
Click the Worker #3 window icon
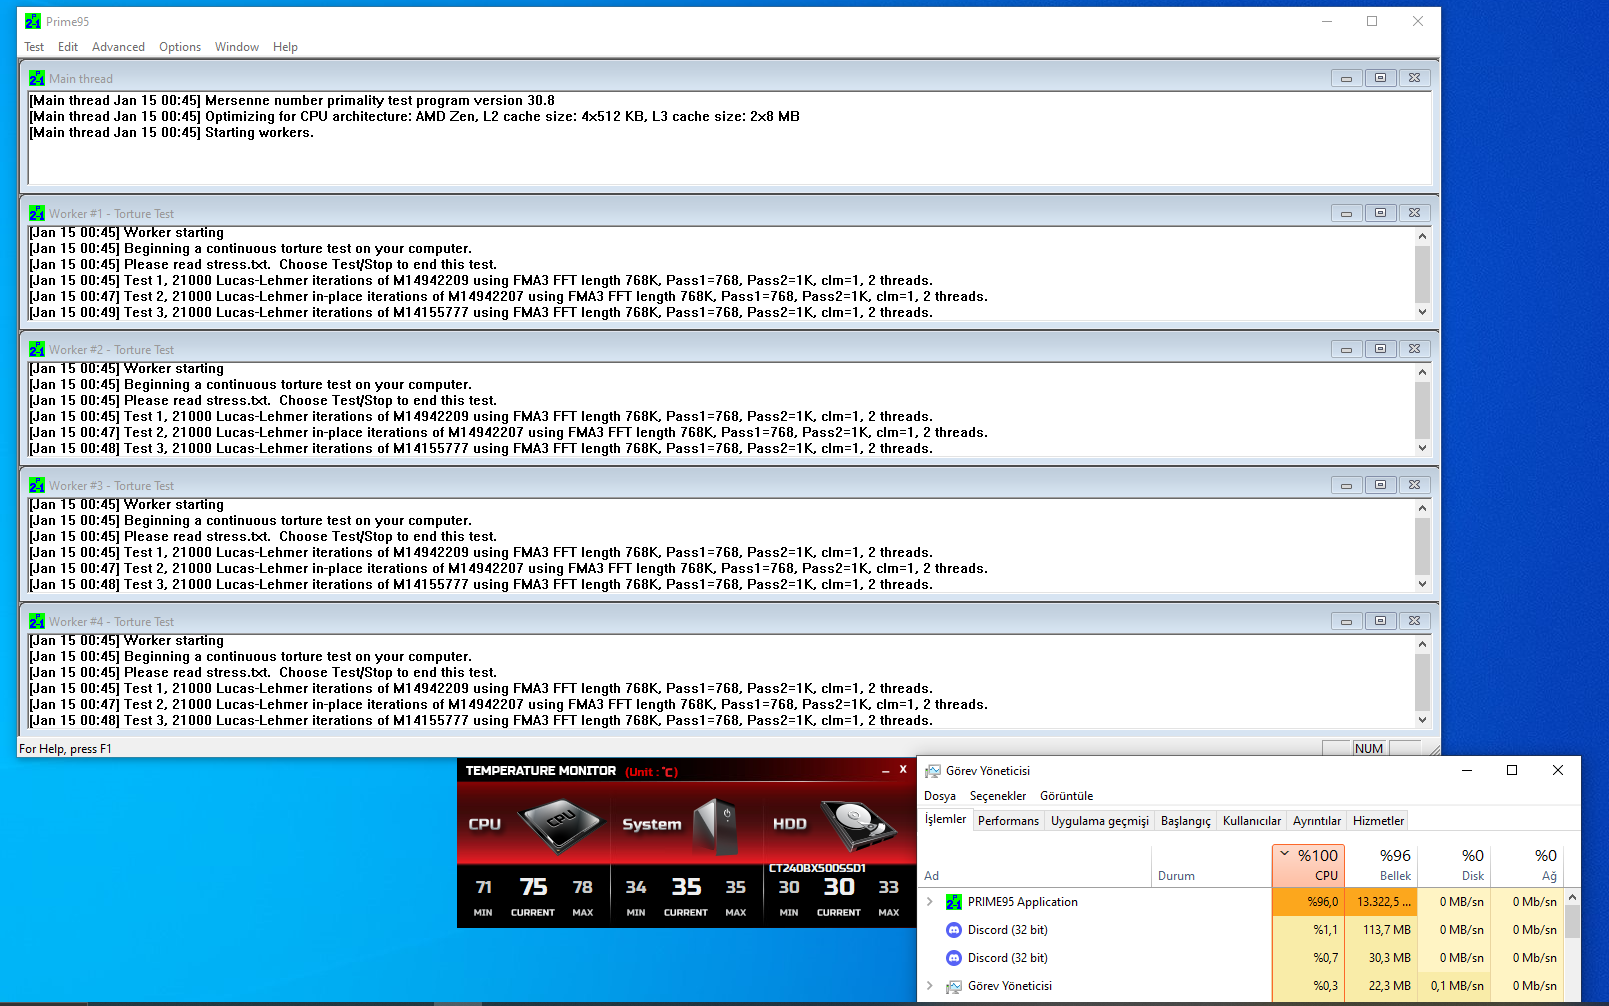[x=37, y=485]
